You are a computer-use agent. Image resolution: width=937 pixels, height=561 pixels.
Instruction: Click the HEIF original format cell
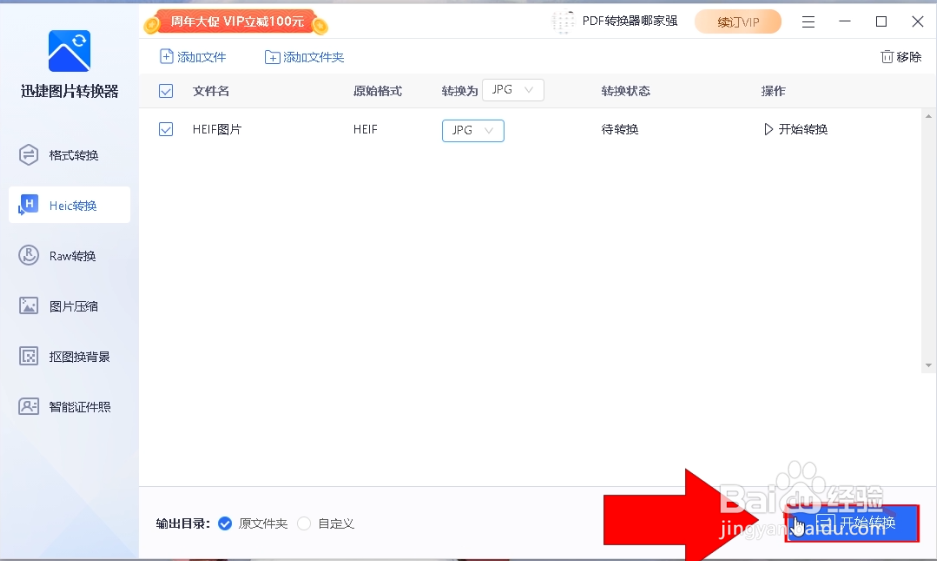pyautogui.click(x=365, y=129)
